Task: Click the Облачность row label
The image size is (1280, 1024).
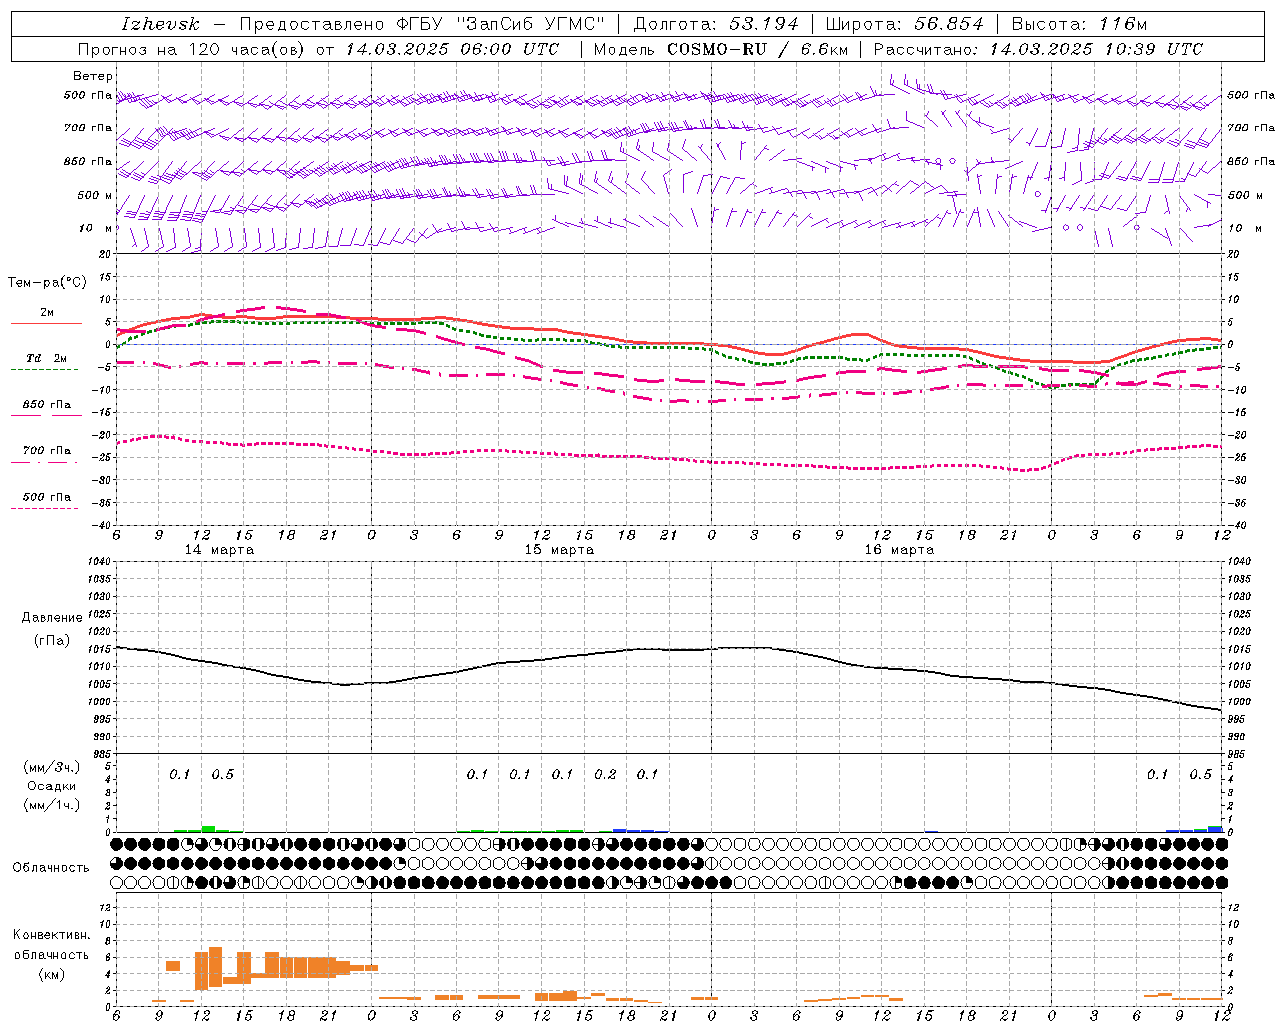Action: point(51,868)
